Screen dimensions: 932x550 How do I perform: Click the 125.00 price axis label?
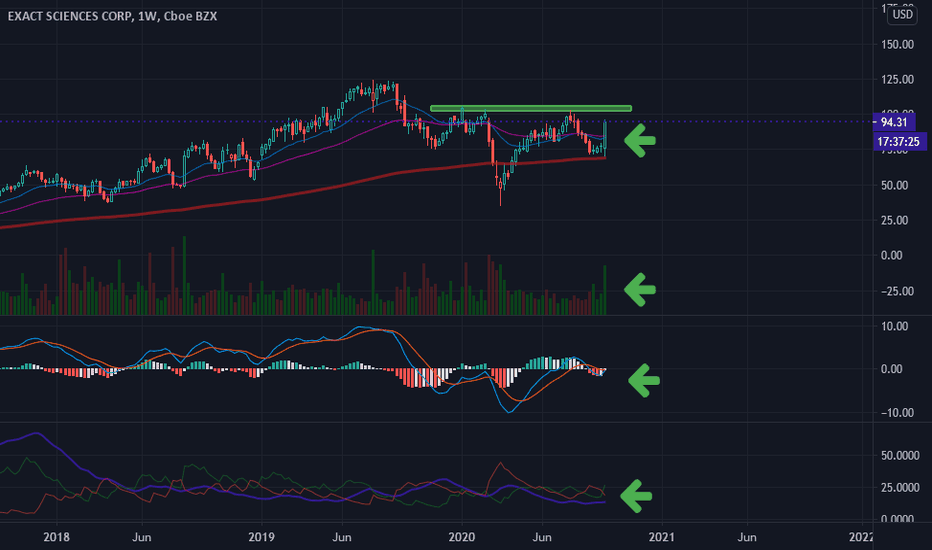pos(898,80)
